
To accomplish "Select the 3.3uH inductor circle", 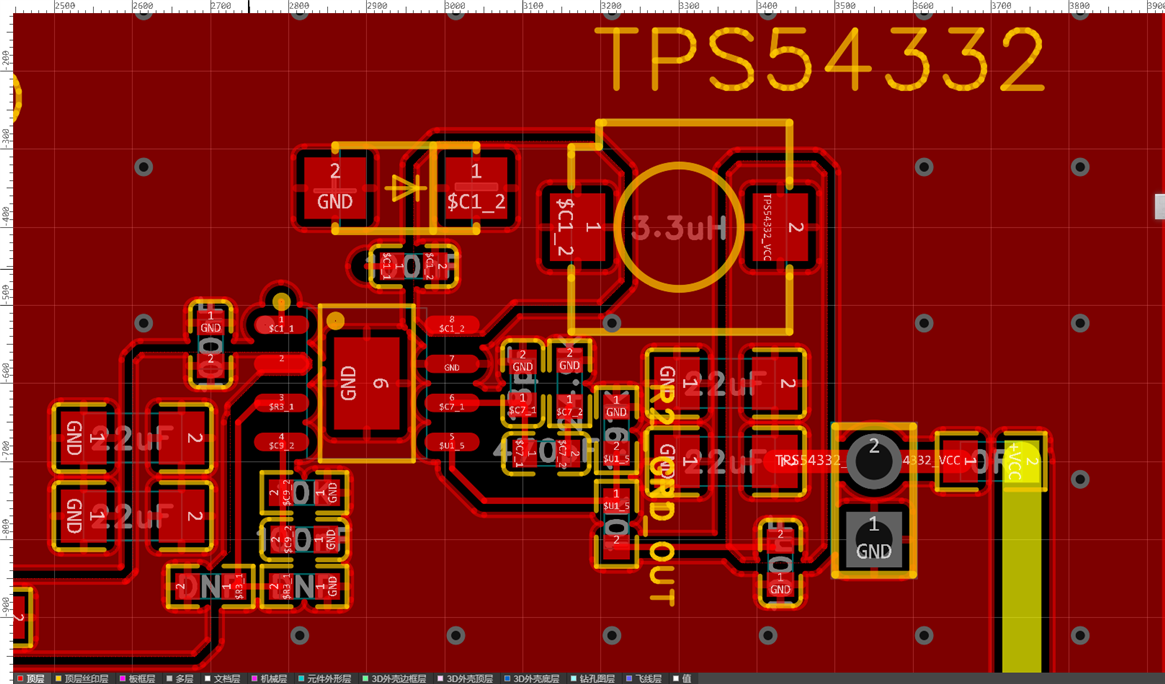I will [679, 227].
